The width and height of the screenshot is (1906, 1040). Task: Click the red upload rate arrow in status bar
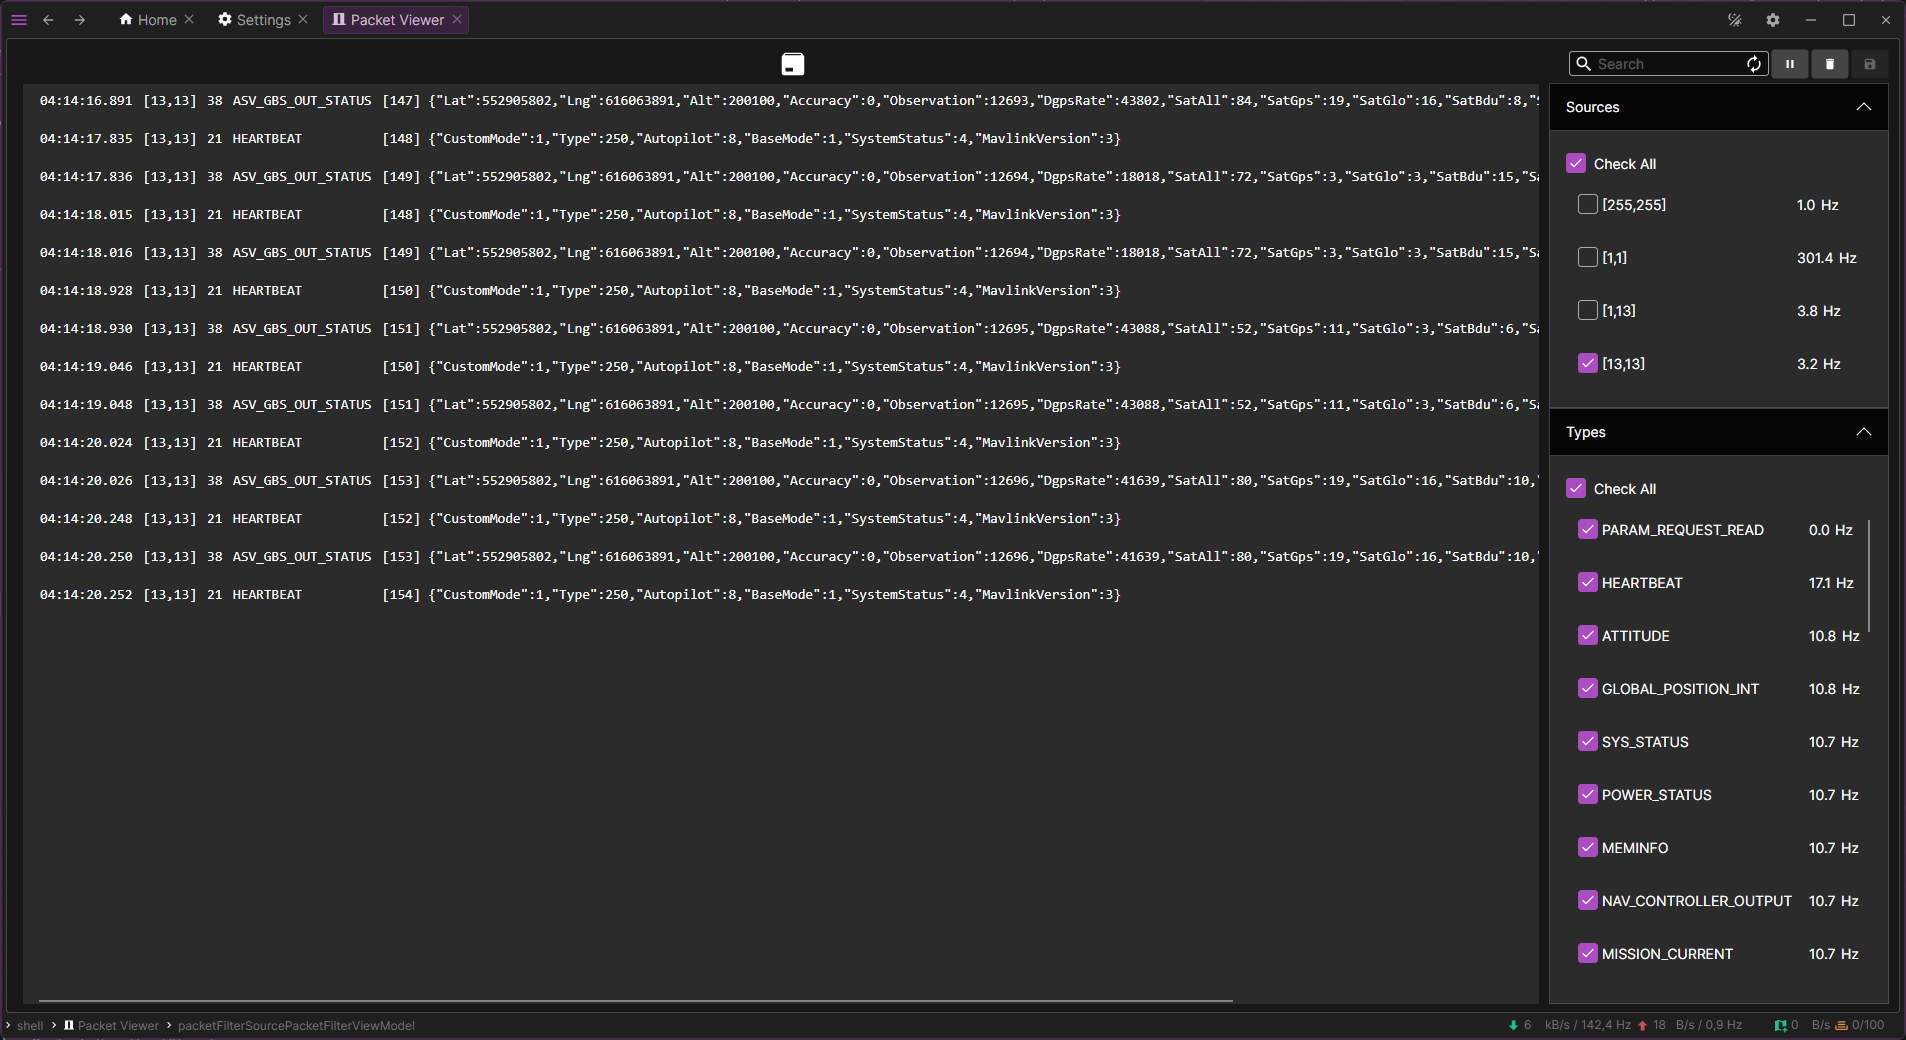[1642, 1025]
